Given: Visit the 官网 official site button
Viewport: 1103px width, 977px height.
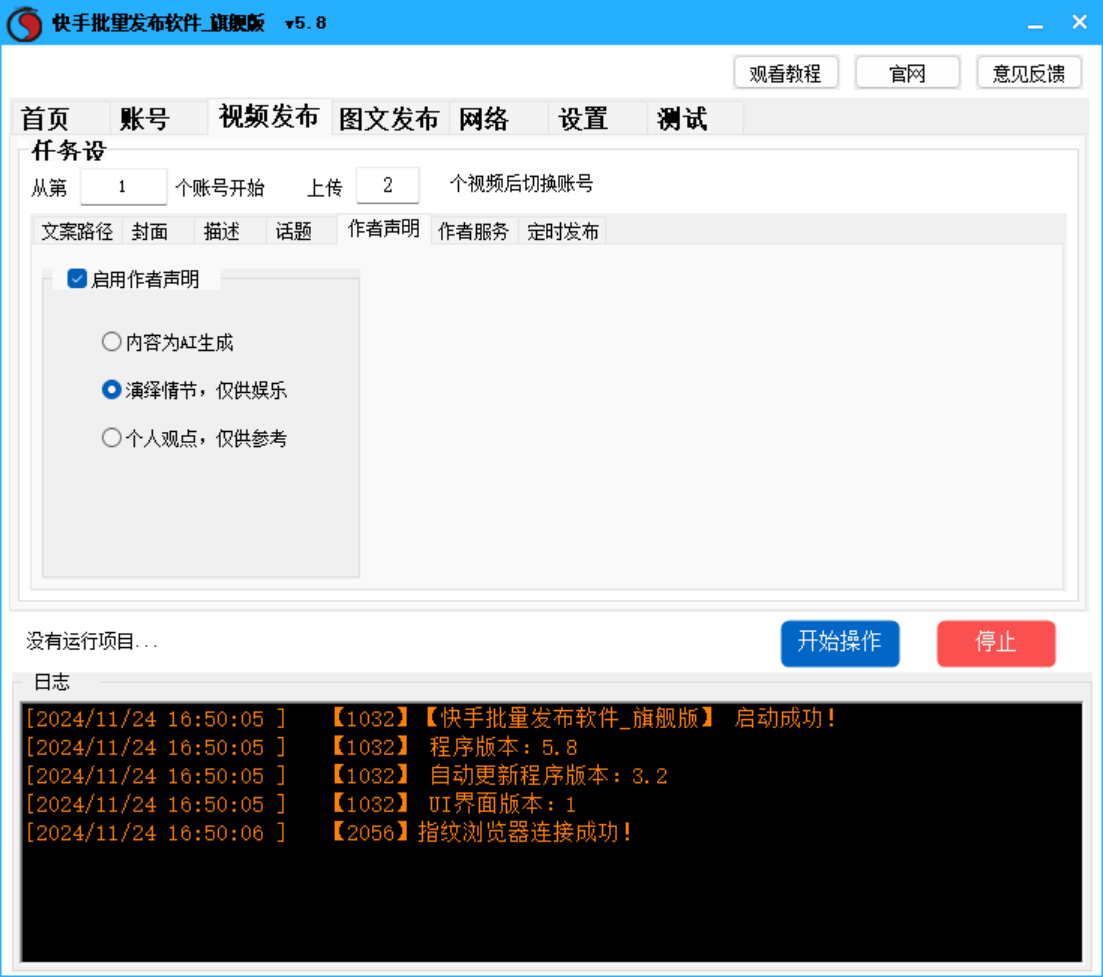Looking at the screenshot, I should pyautogui.click(x=907, y=73).
